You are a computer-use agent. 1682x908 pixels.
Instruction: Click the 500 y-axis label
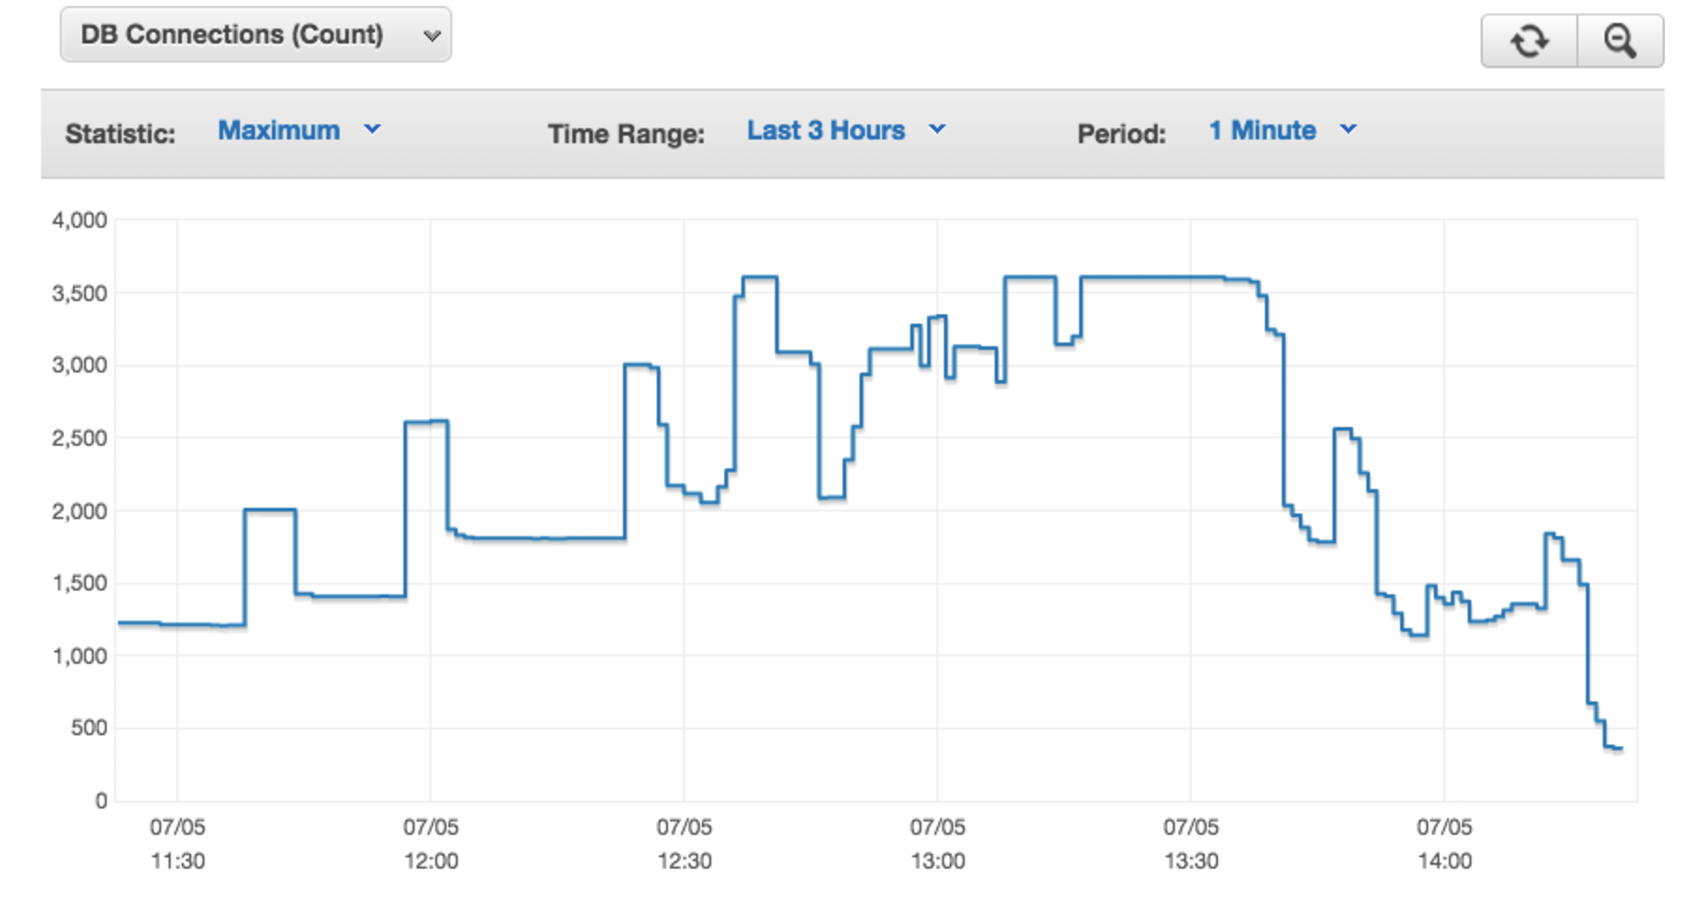[88, 728]
